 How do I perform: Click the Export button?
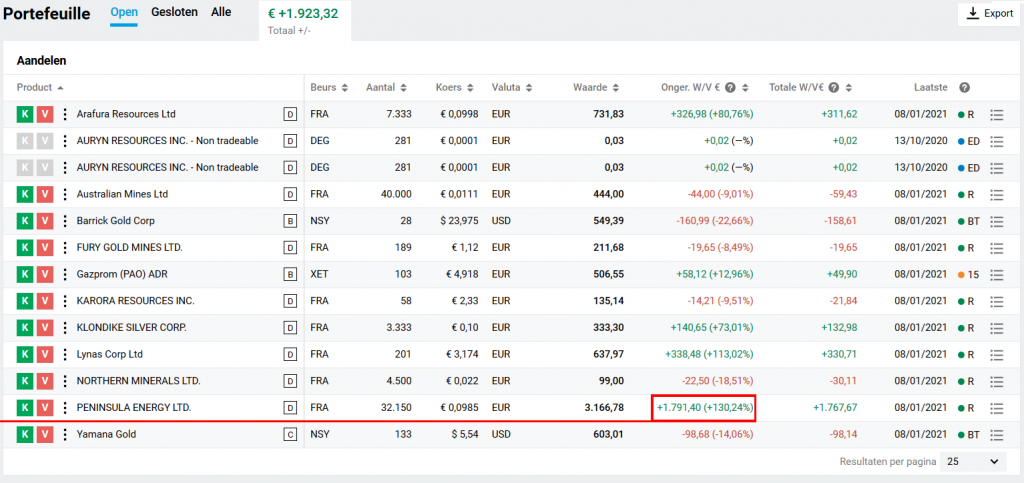pyautogui.click(x=990, y=14)
